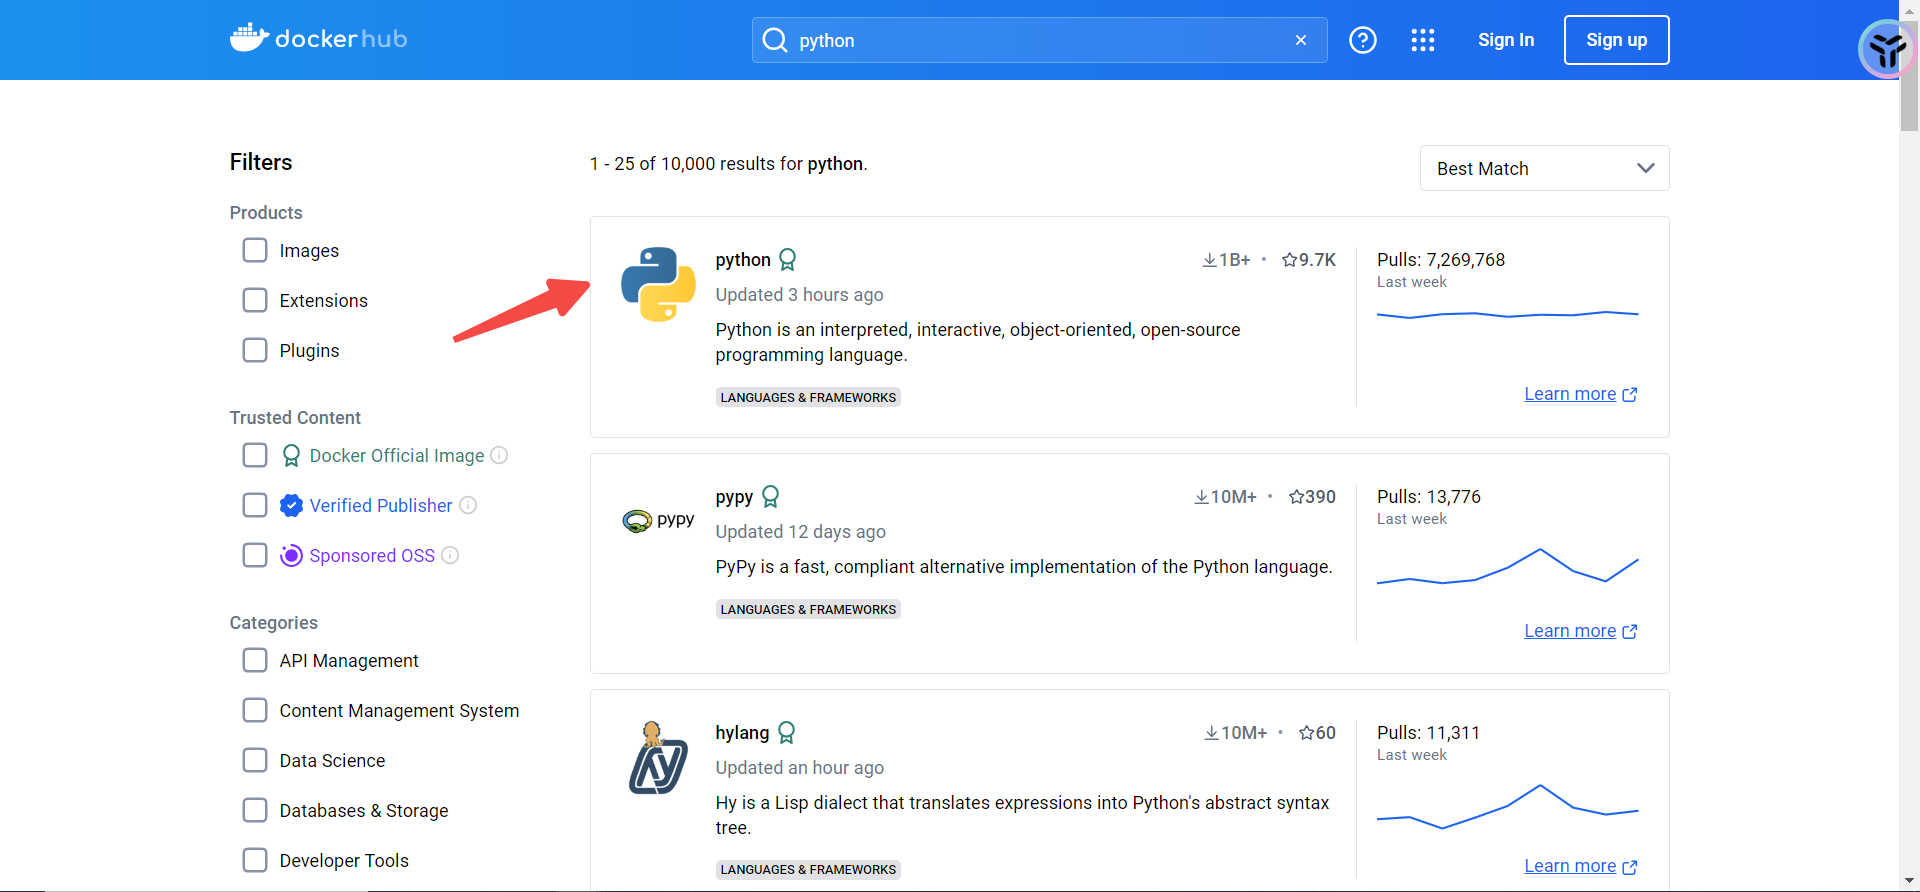
Task: Click python pulls trend chart
Action: (x=1507, y=315)
